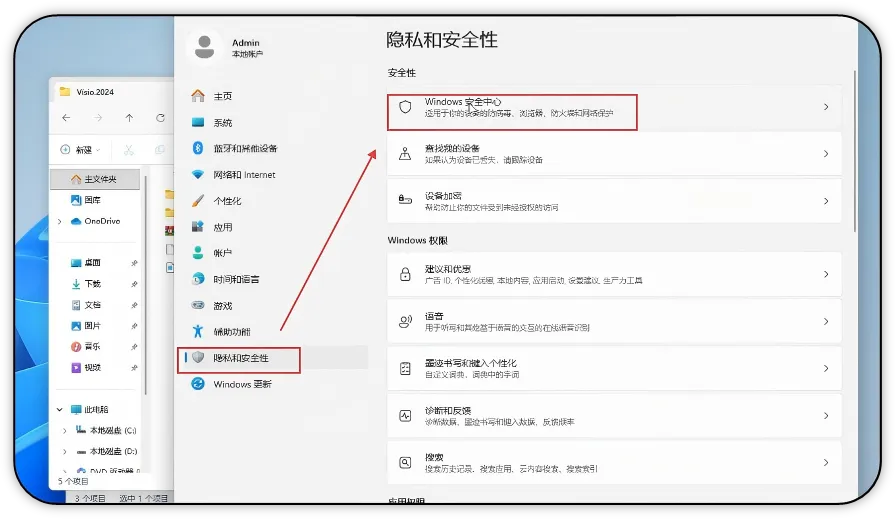
Task: Open 桌面 quick access folder
Action: [x=86, y=263]
